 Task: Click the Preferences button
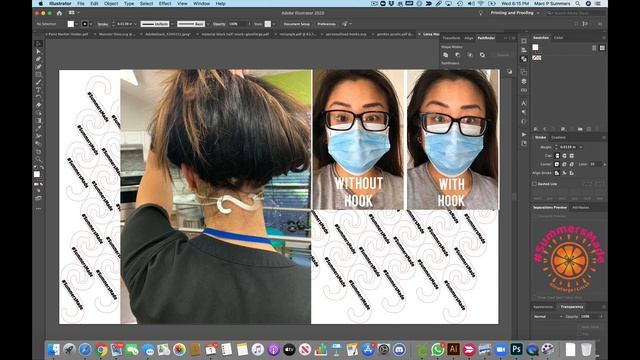[327, 24]
